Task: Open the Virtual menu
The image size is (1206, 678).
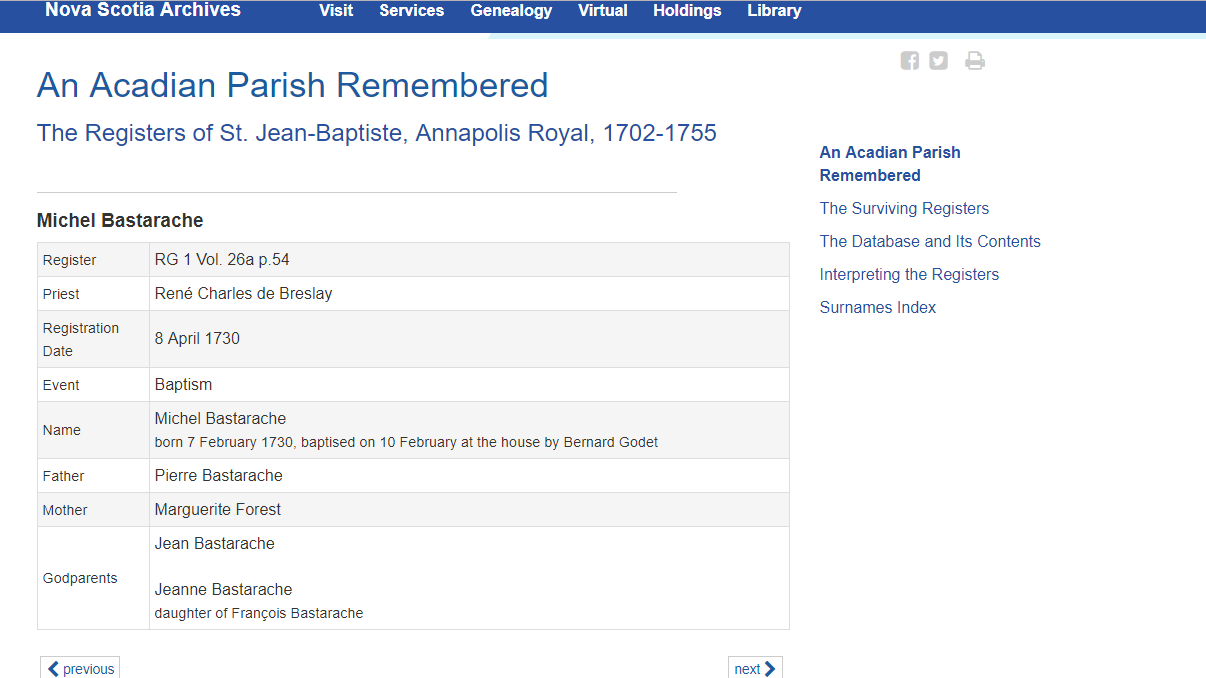Action: [603, 11]
